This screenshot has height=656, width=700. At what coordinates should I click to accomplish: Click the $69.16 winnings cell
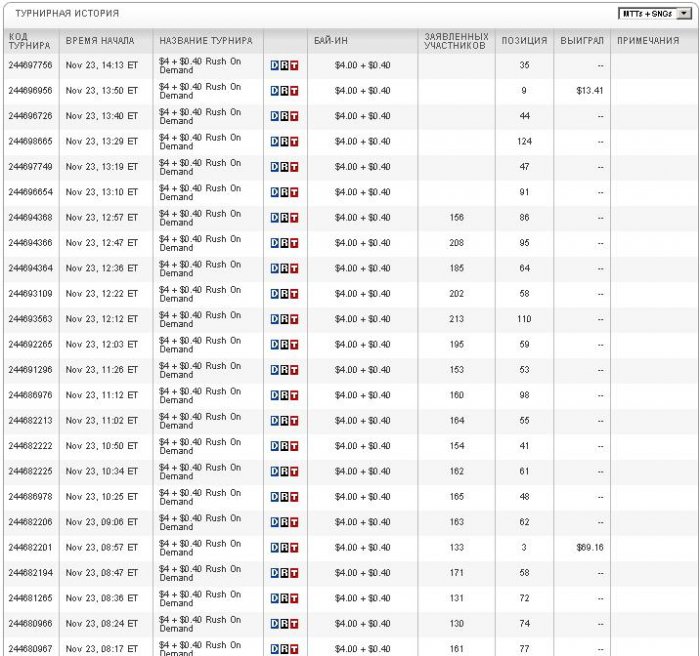(x=590, y=547)
